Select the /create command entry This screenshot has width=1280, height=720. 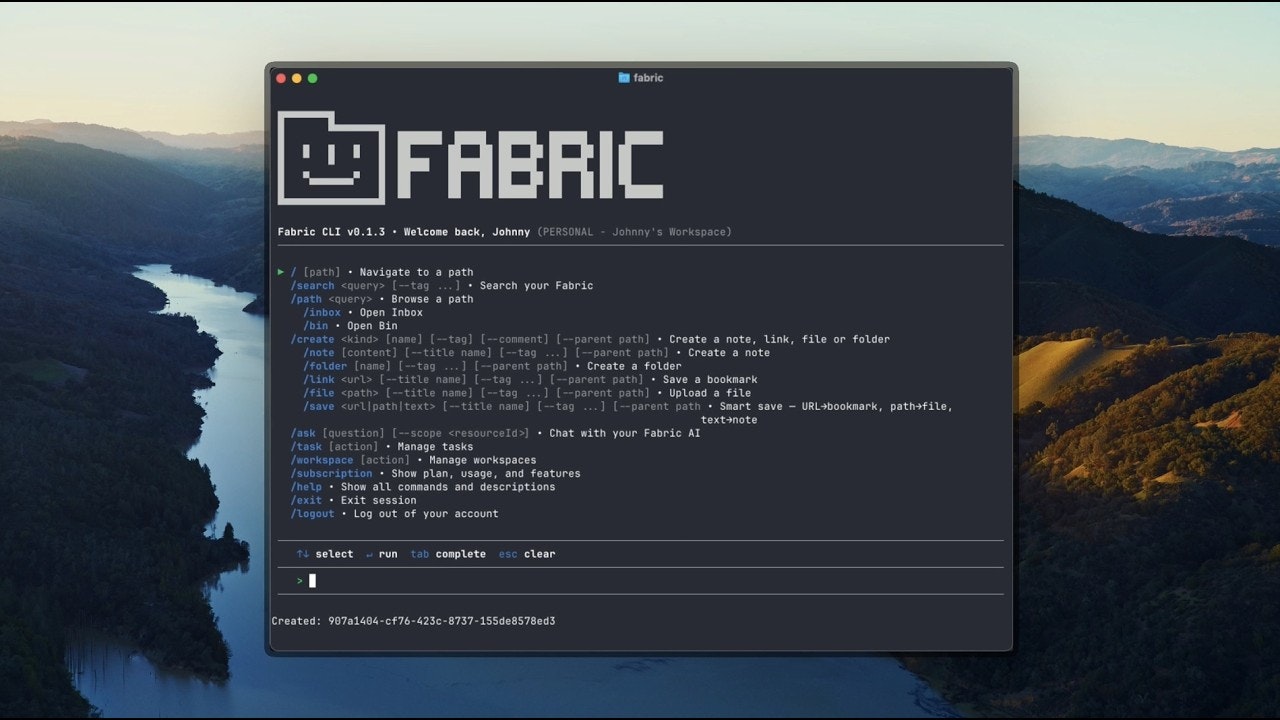click(590, 339)
